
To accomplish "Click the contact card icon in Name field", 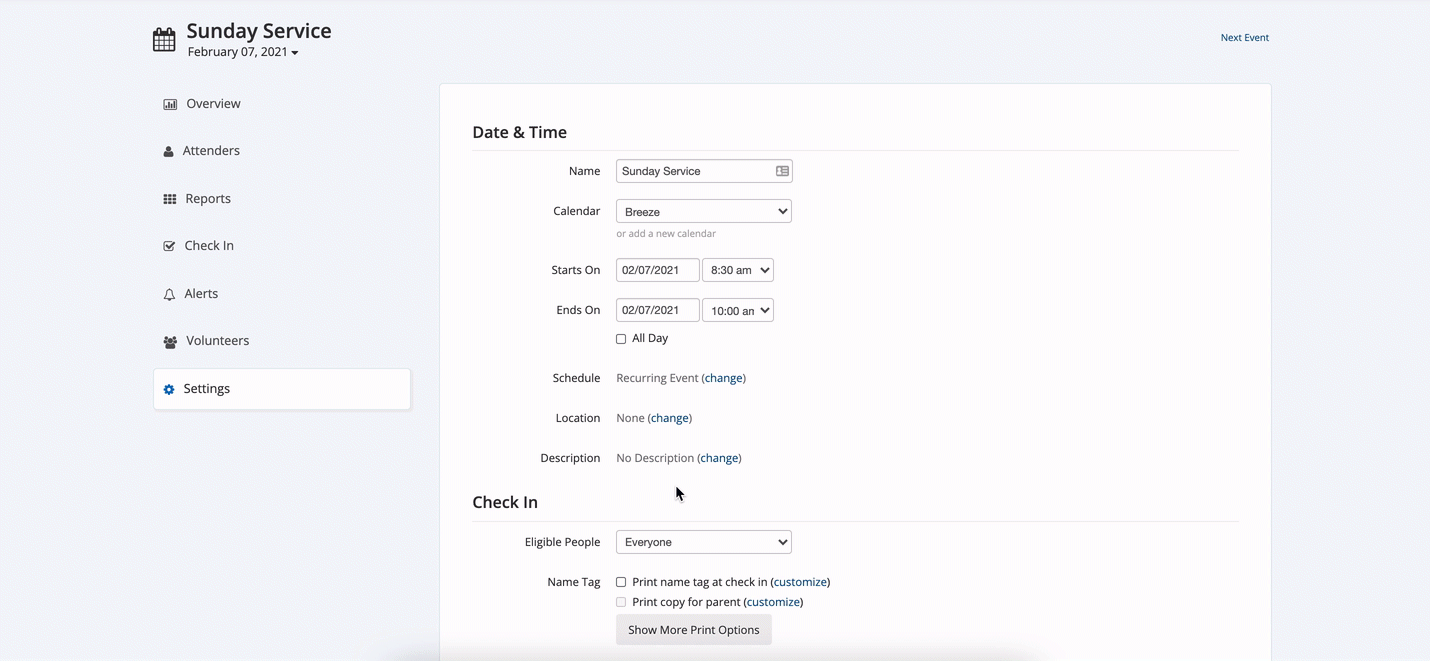I will point(782,171).
